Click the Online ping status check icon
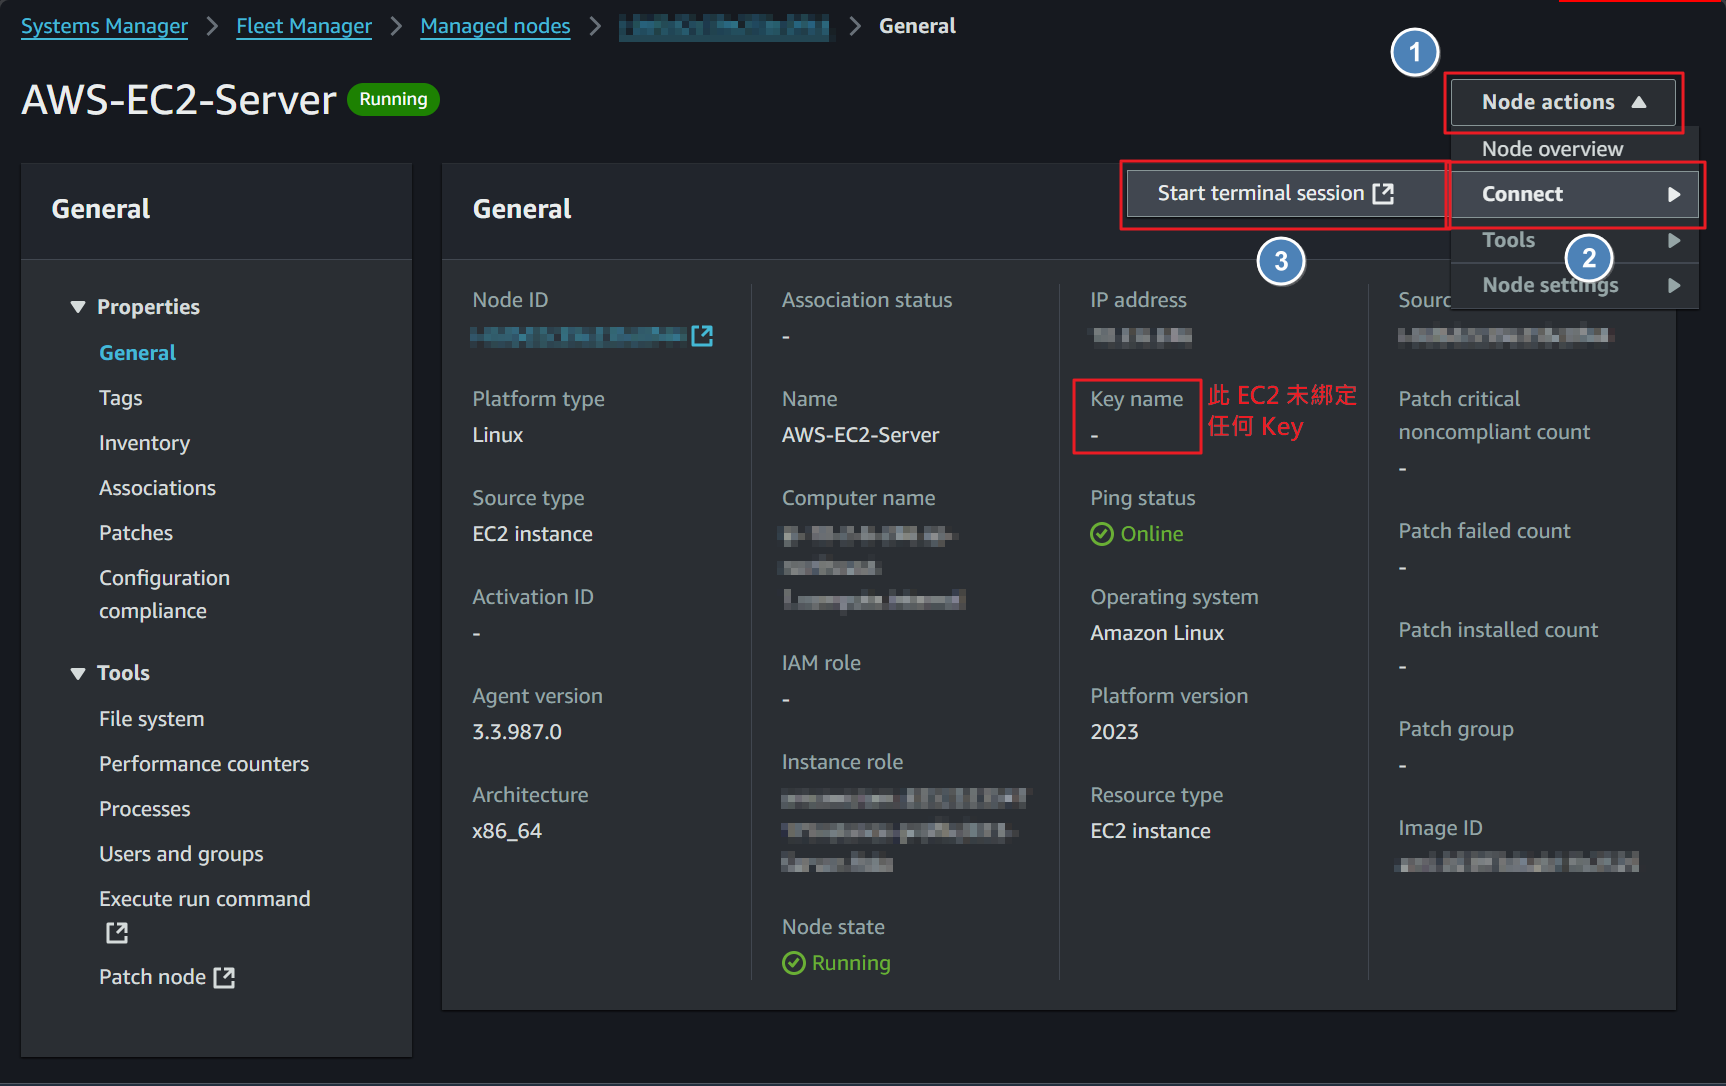The width and height of the screenshot is (1726, 1086). (x=1101, y=534)
